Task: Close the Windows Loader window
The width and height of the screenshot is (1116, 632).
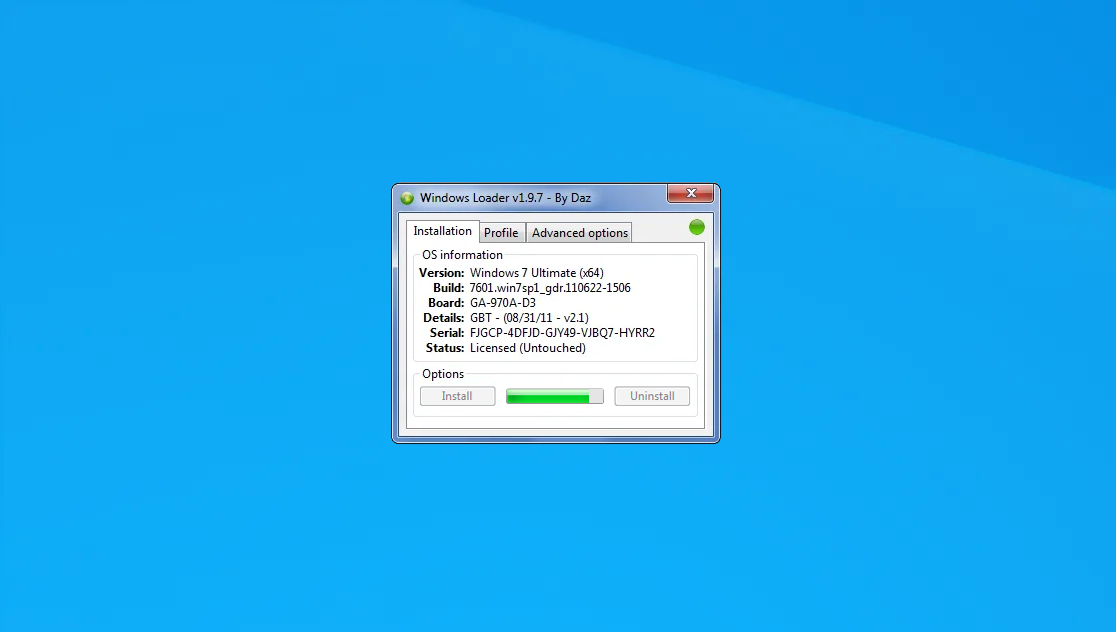Action: click(690, 193)
